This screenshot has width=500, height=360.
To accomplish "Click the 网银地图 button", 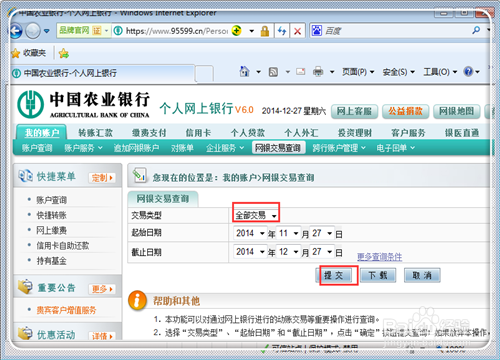I will pos(456,111).
